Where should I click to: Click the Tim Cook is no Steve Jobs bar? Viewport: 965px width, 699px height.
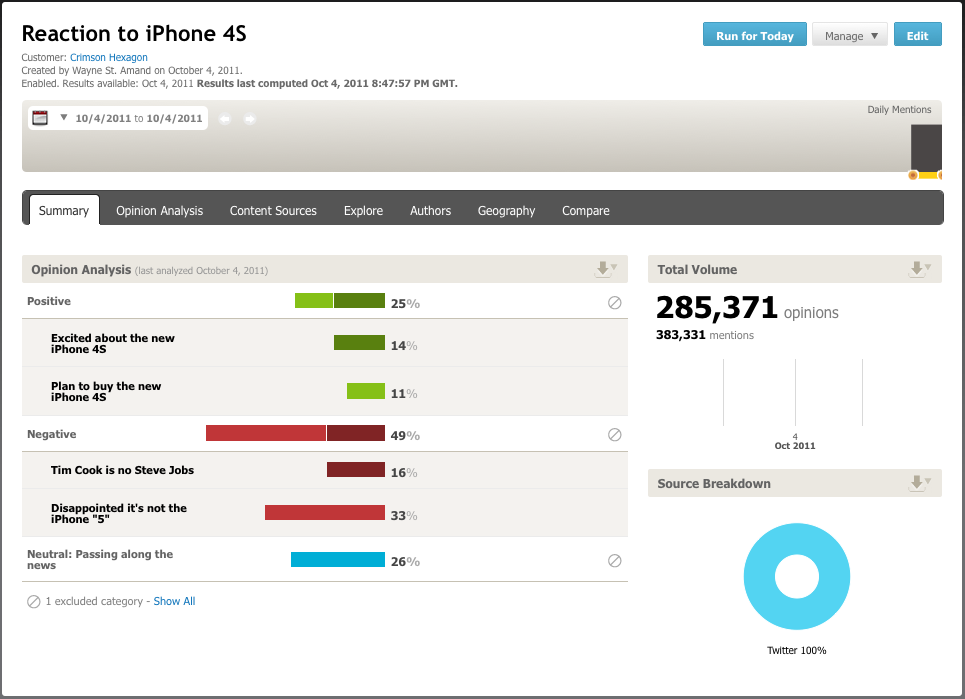[x=356, y=469]
